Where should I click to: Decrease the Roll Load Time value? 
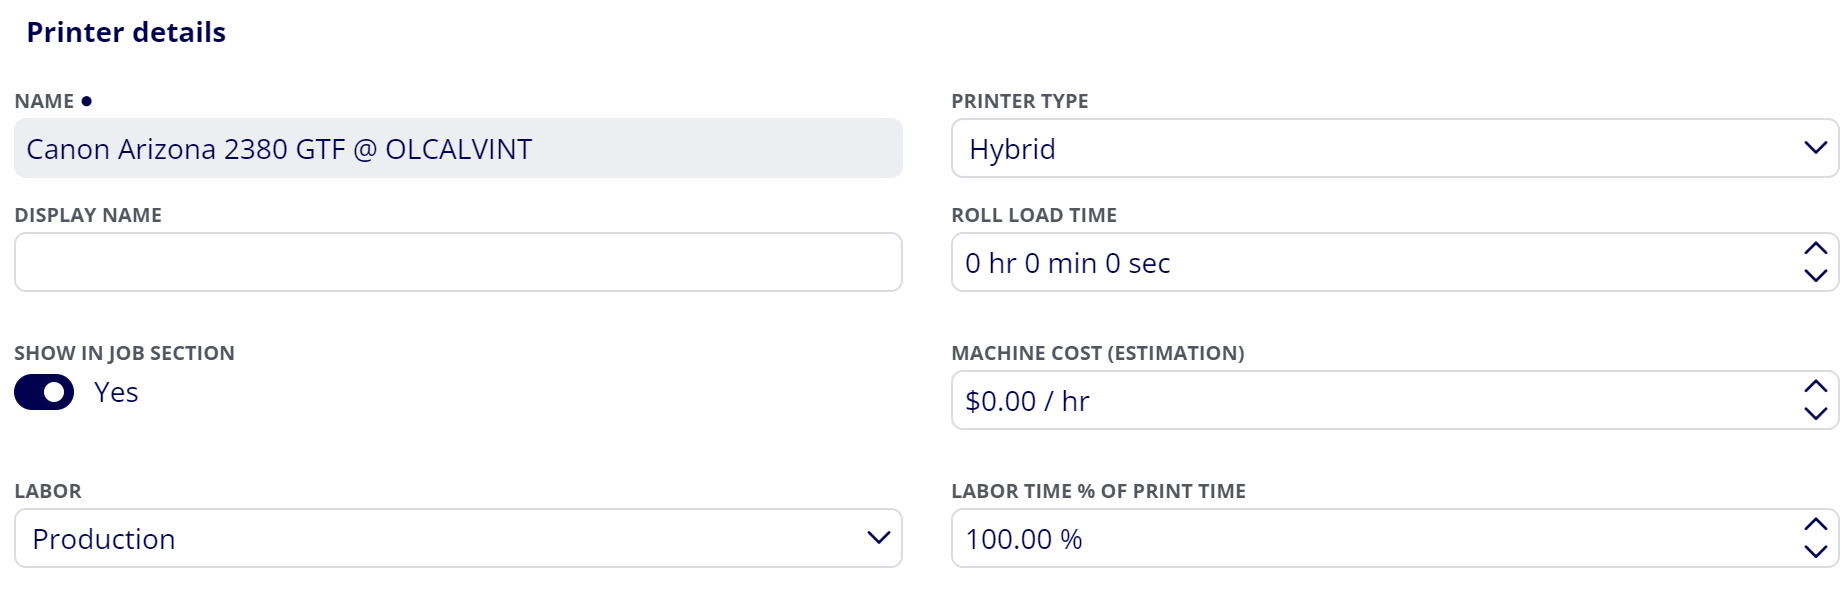[1815, 275]
